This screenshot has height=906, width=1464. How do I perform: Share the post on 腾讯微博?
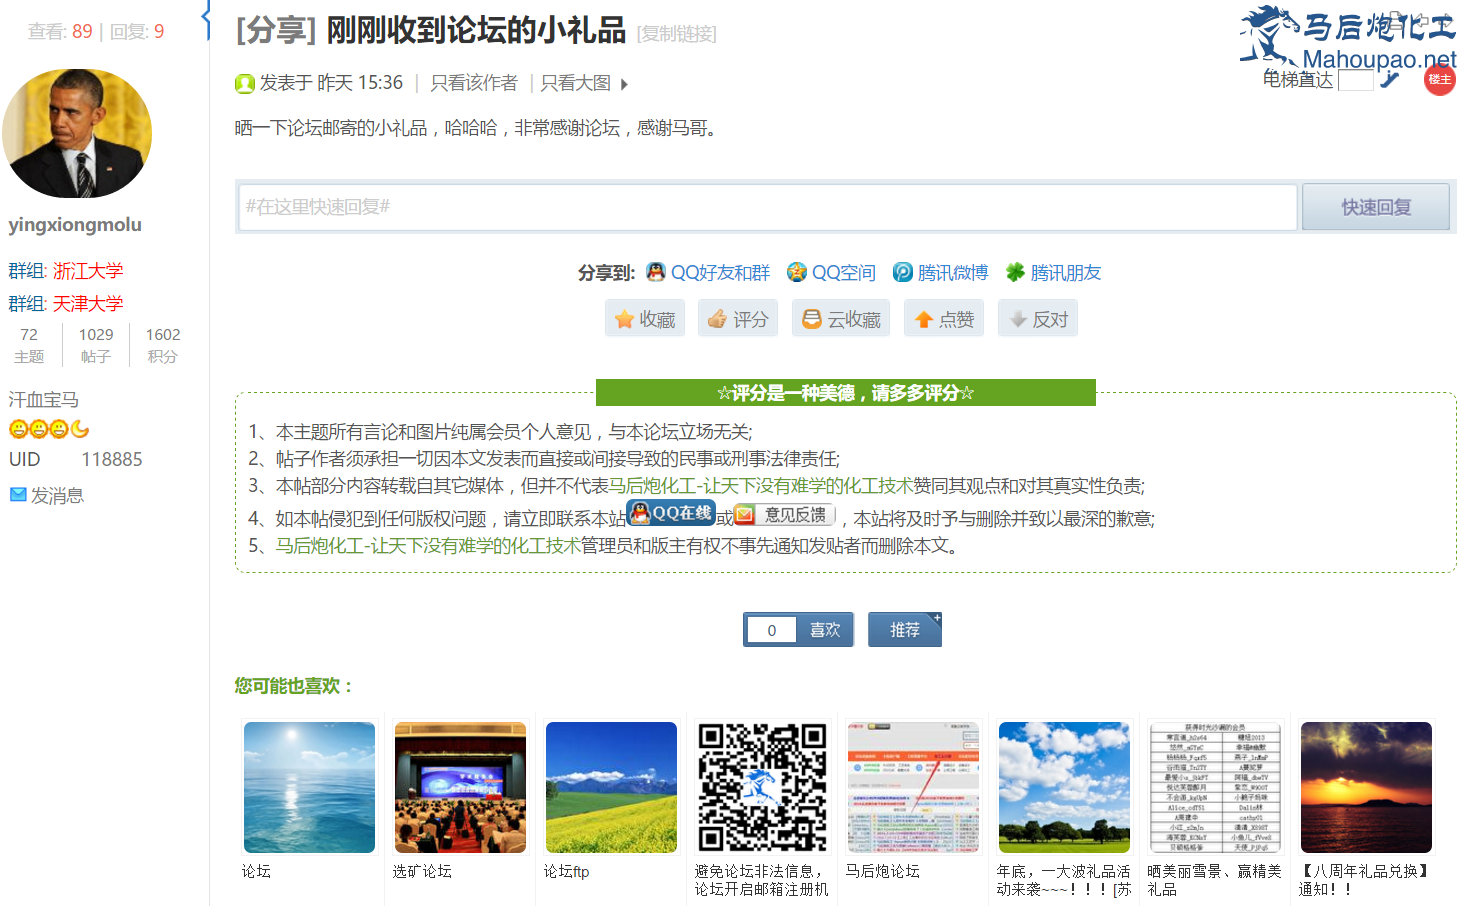pyautogui.click(x=940, y=273)
